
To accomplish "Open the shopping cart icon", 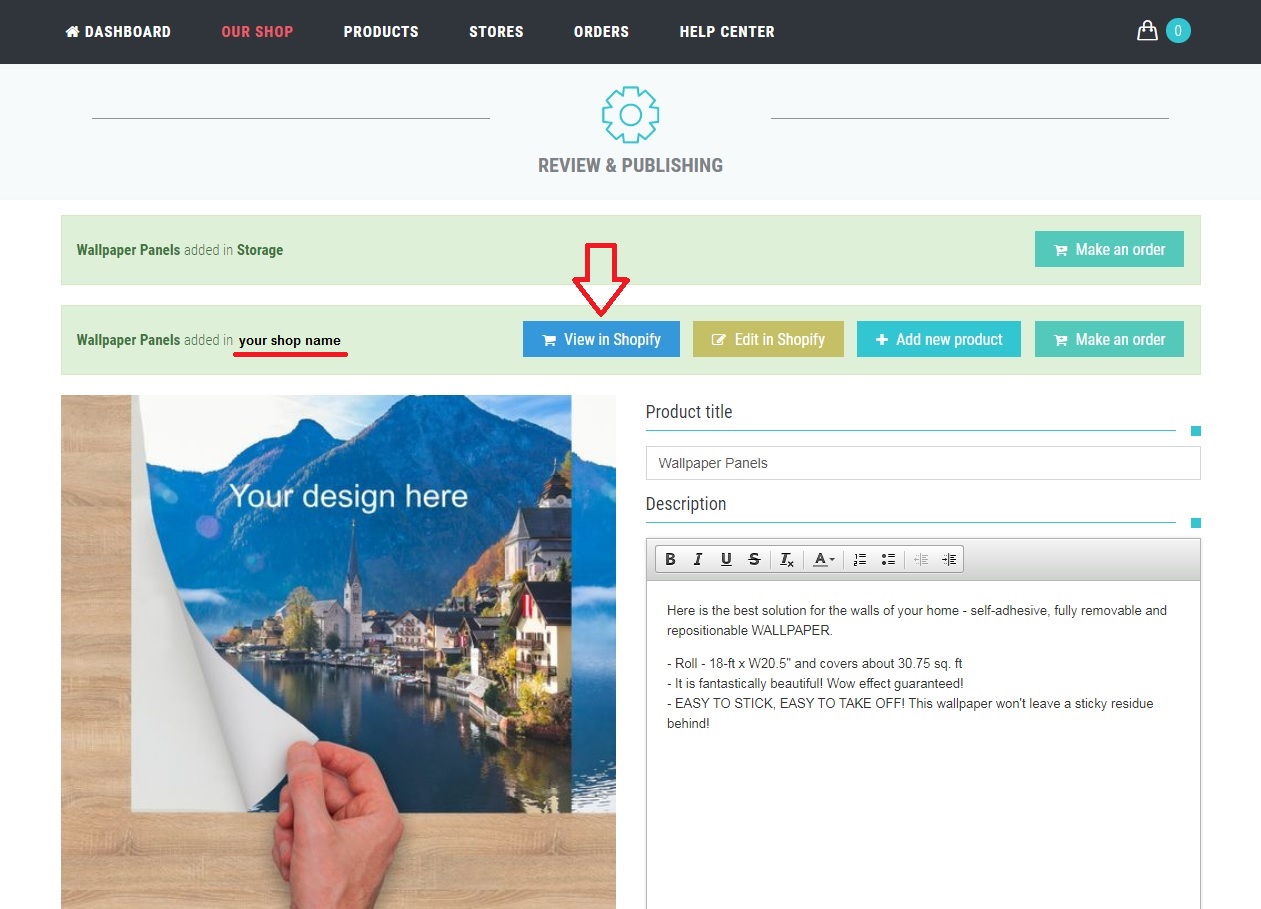I will click(x=1147, y=31).
